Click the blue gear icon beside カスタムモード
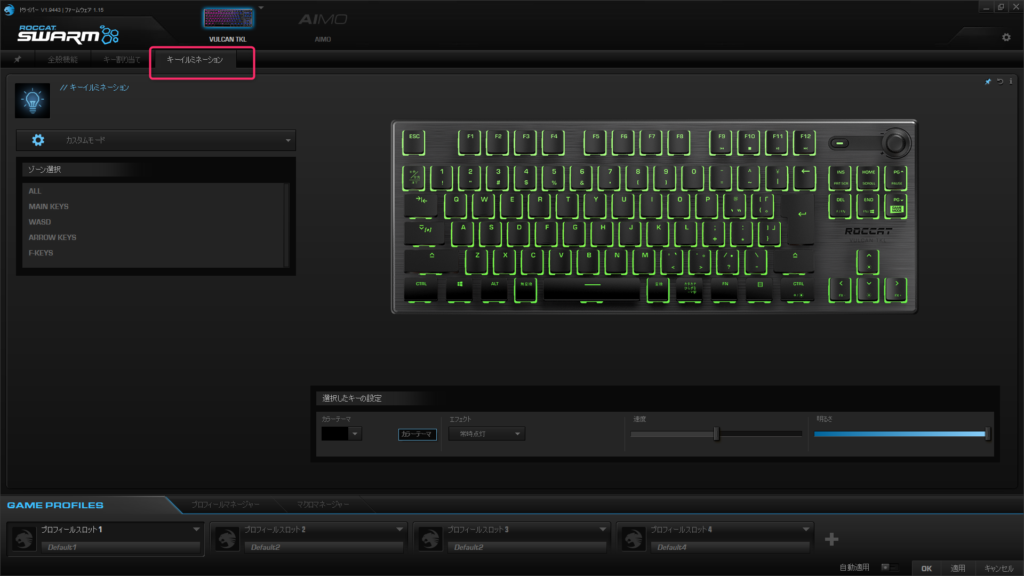 coord(38,140)
